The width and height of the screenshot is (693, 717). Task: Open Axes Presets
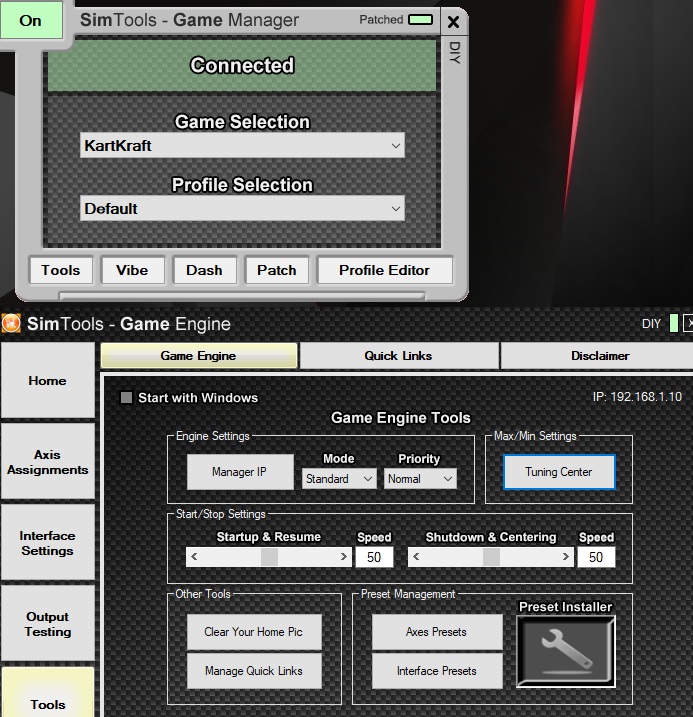[437, 632]
